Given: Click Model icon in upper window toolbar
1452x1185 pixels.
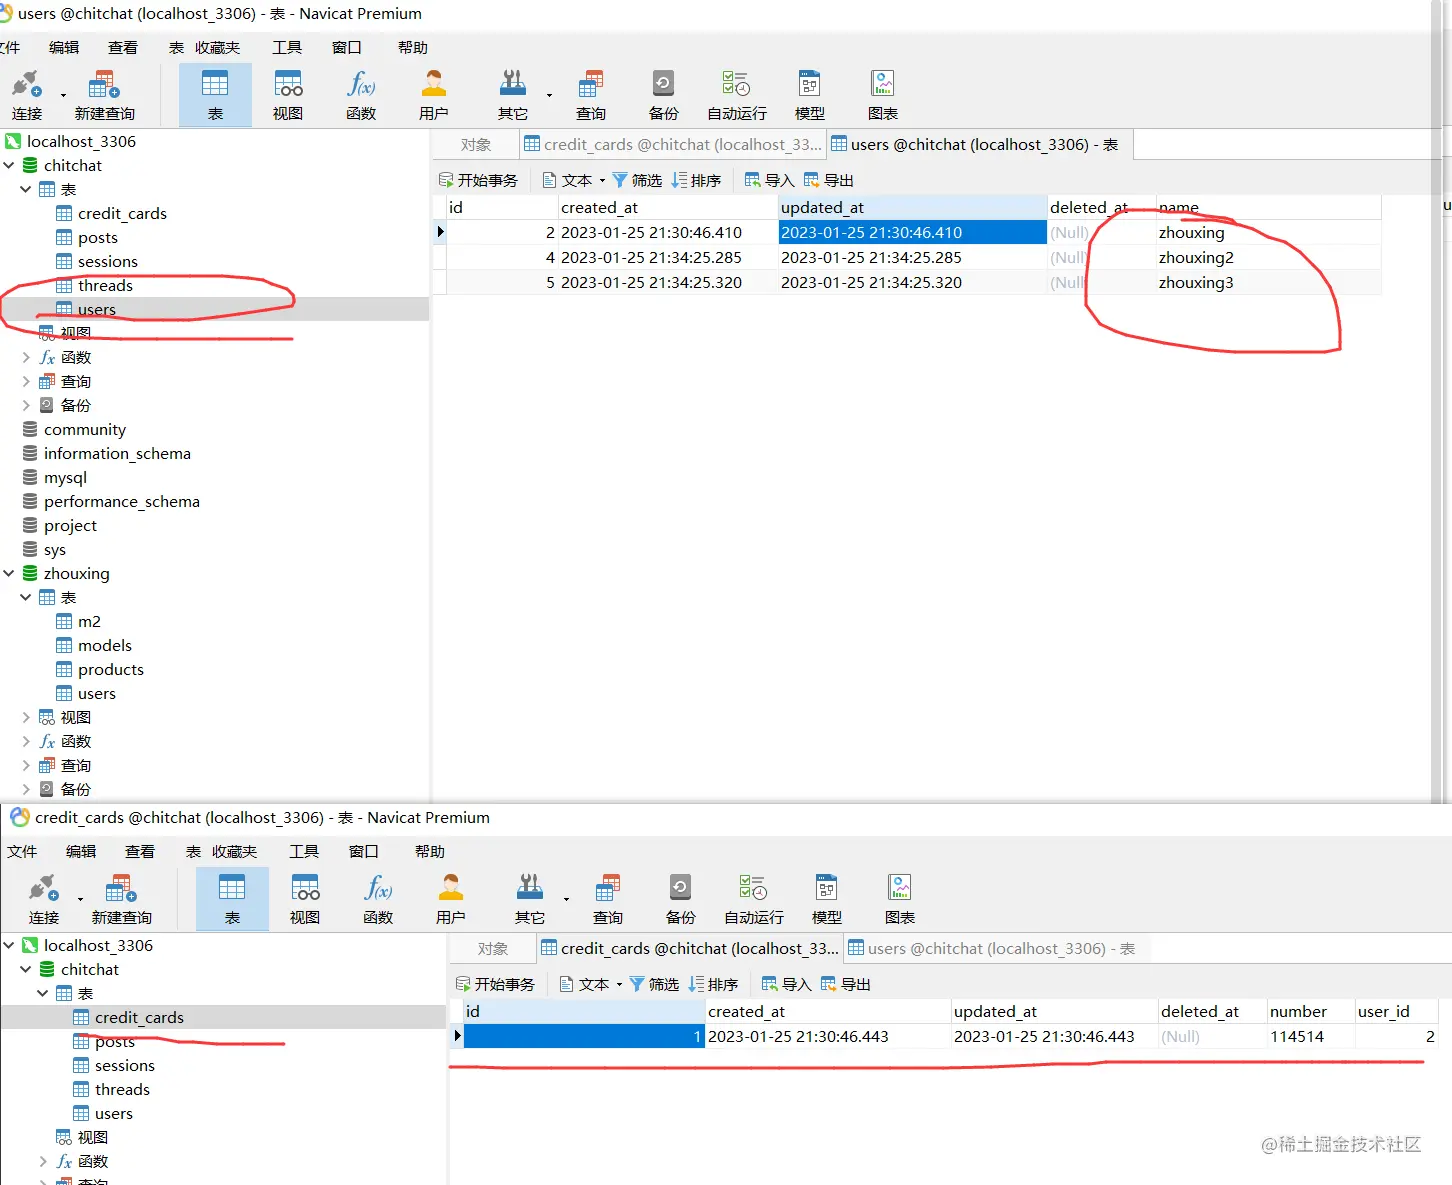Looking at the screenshot, I should pos(810,96).
